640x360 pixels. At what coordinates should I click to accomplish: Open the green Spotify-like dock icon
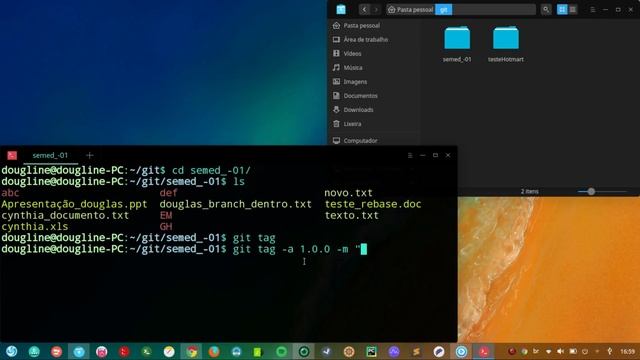[x=281, y=351]
